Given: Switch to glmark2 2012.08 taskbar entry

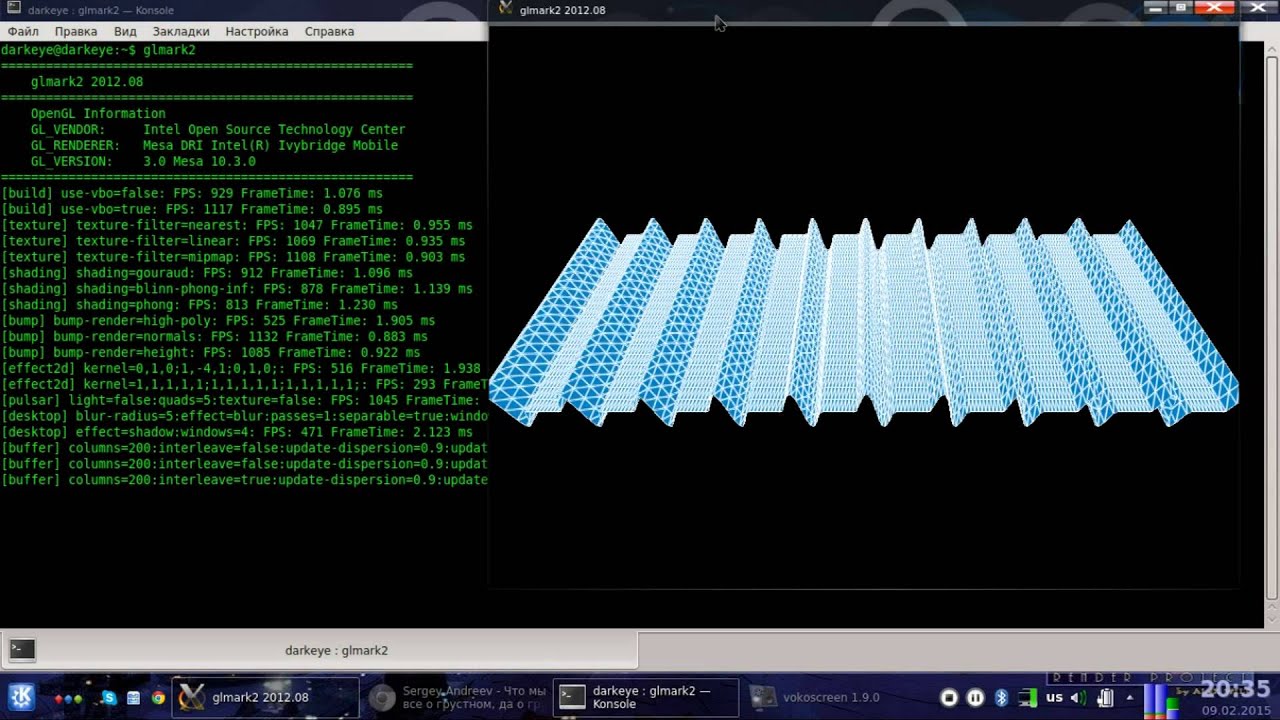Looking at the screenshot, I should pos(266,697).
